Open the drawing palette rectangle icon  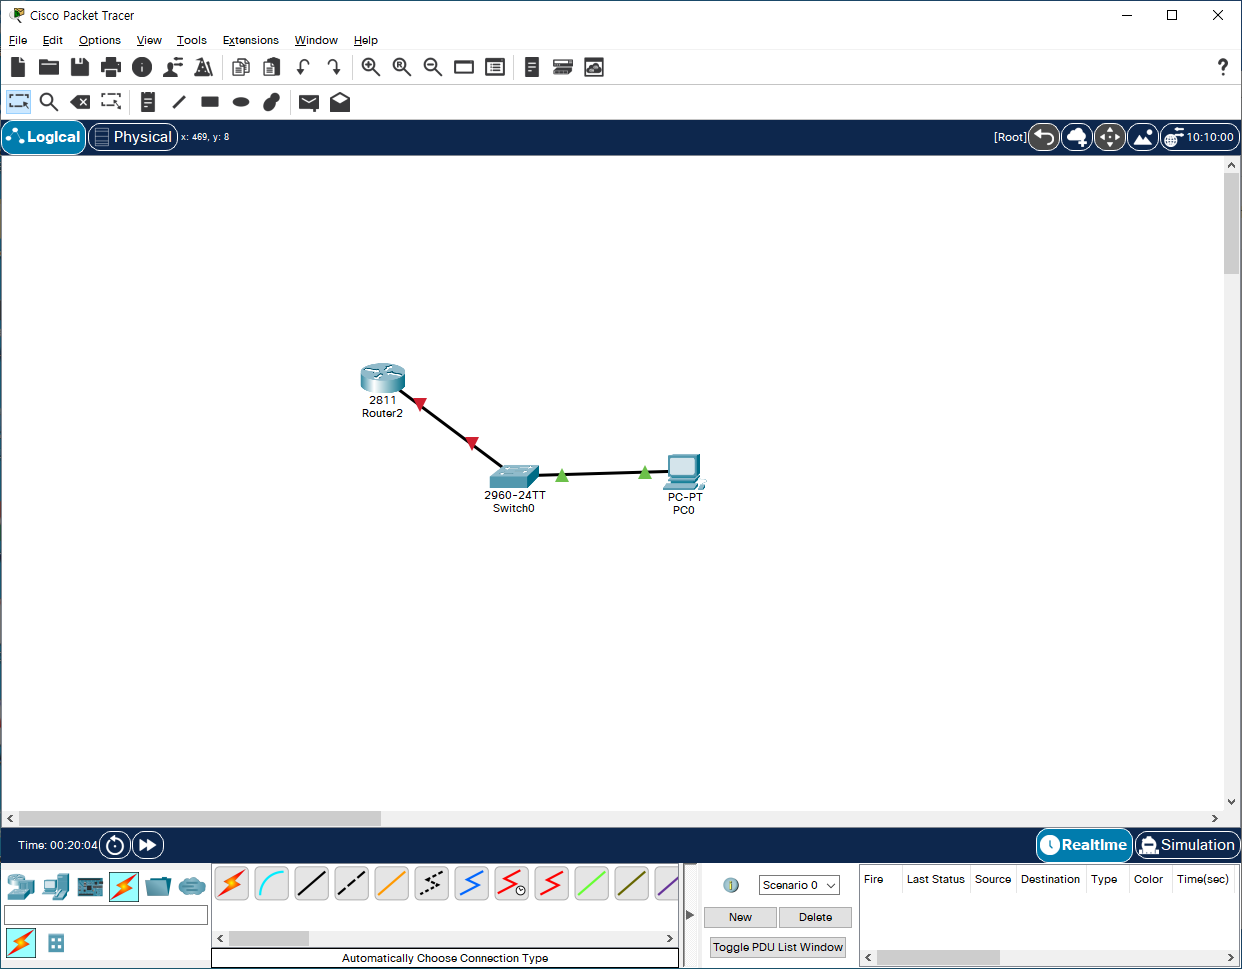tap(464, 67)
